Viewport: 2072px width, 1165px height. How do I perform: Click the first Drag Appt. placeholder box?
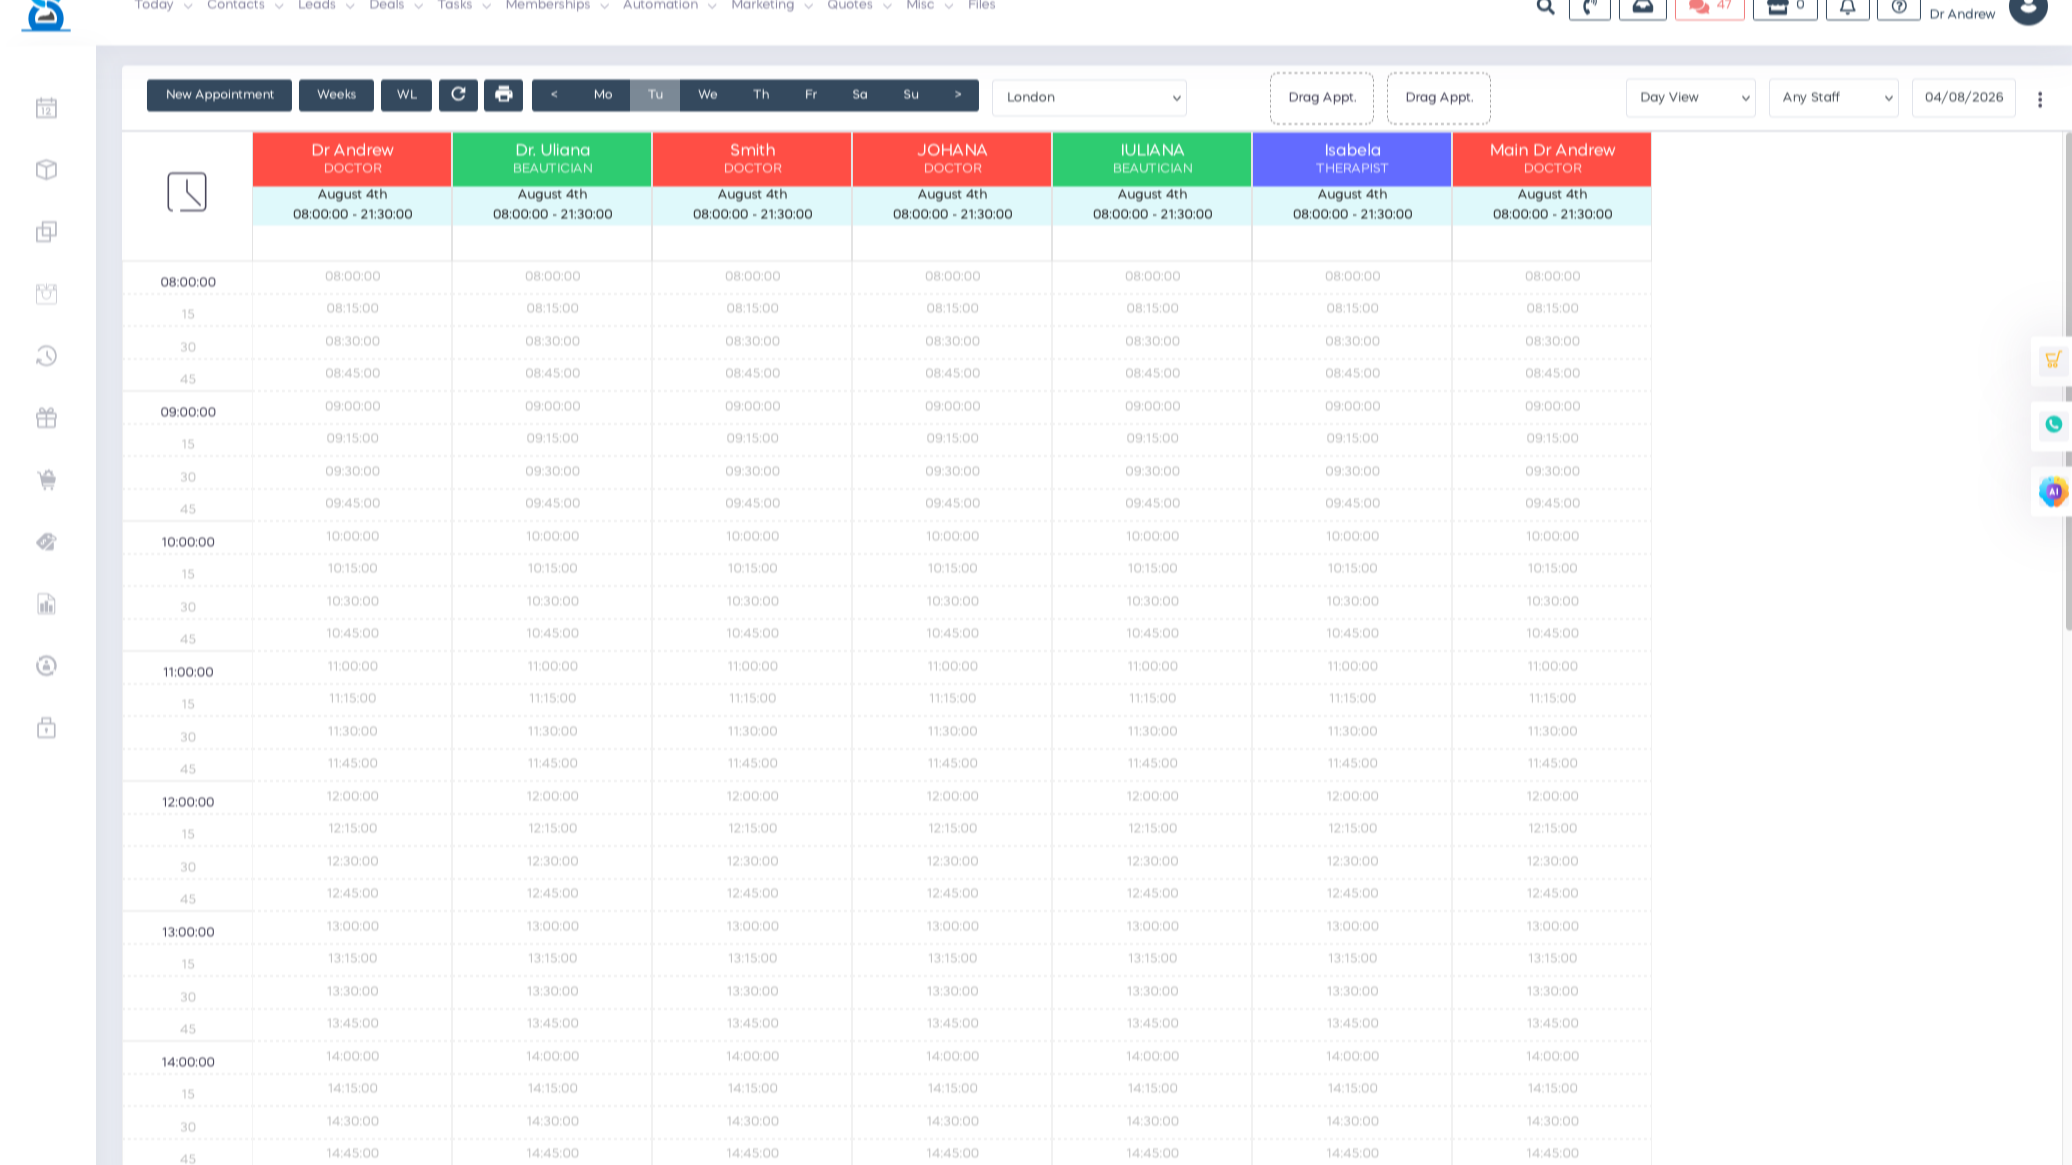coord(1322,98)
